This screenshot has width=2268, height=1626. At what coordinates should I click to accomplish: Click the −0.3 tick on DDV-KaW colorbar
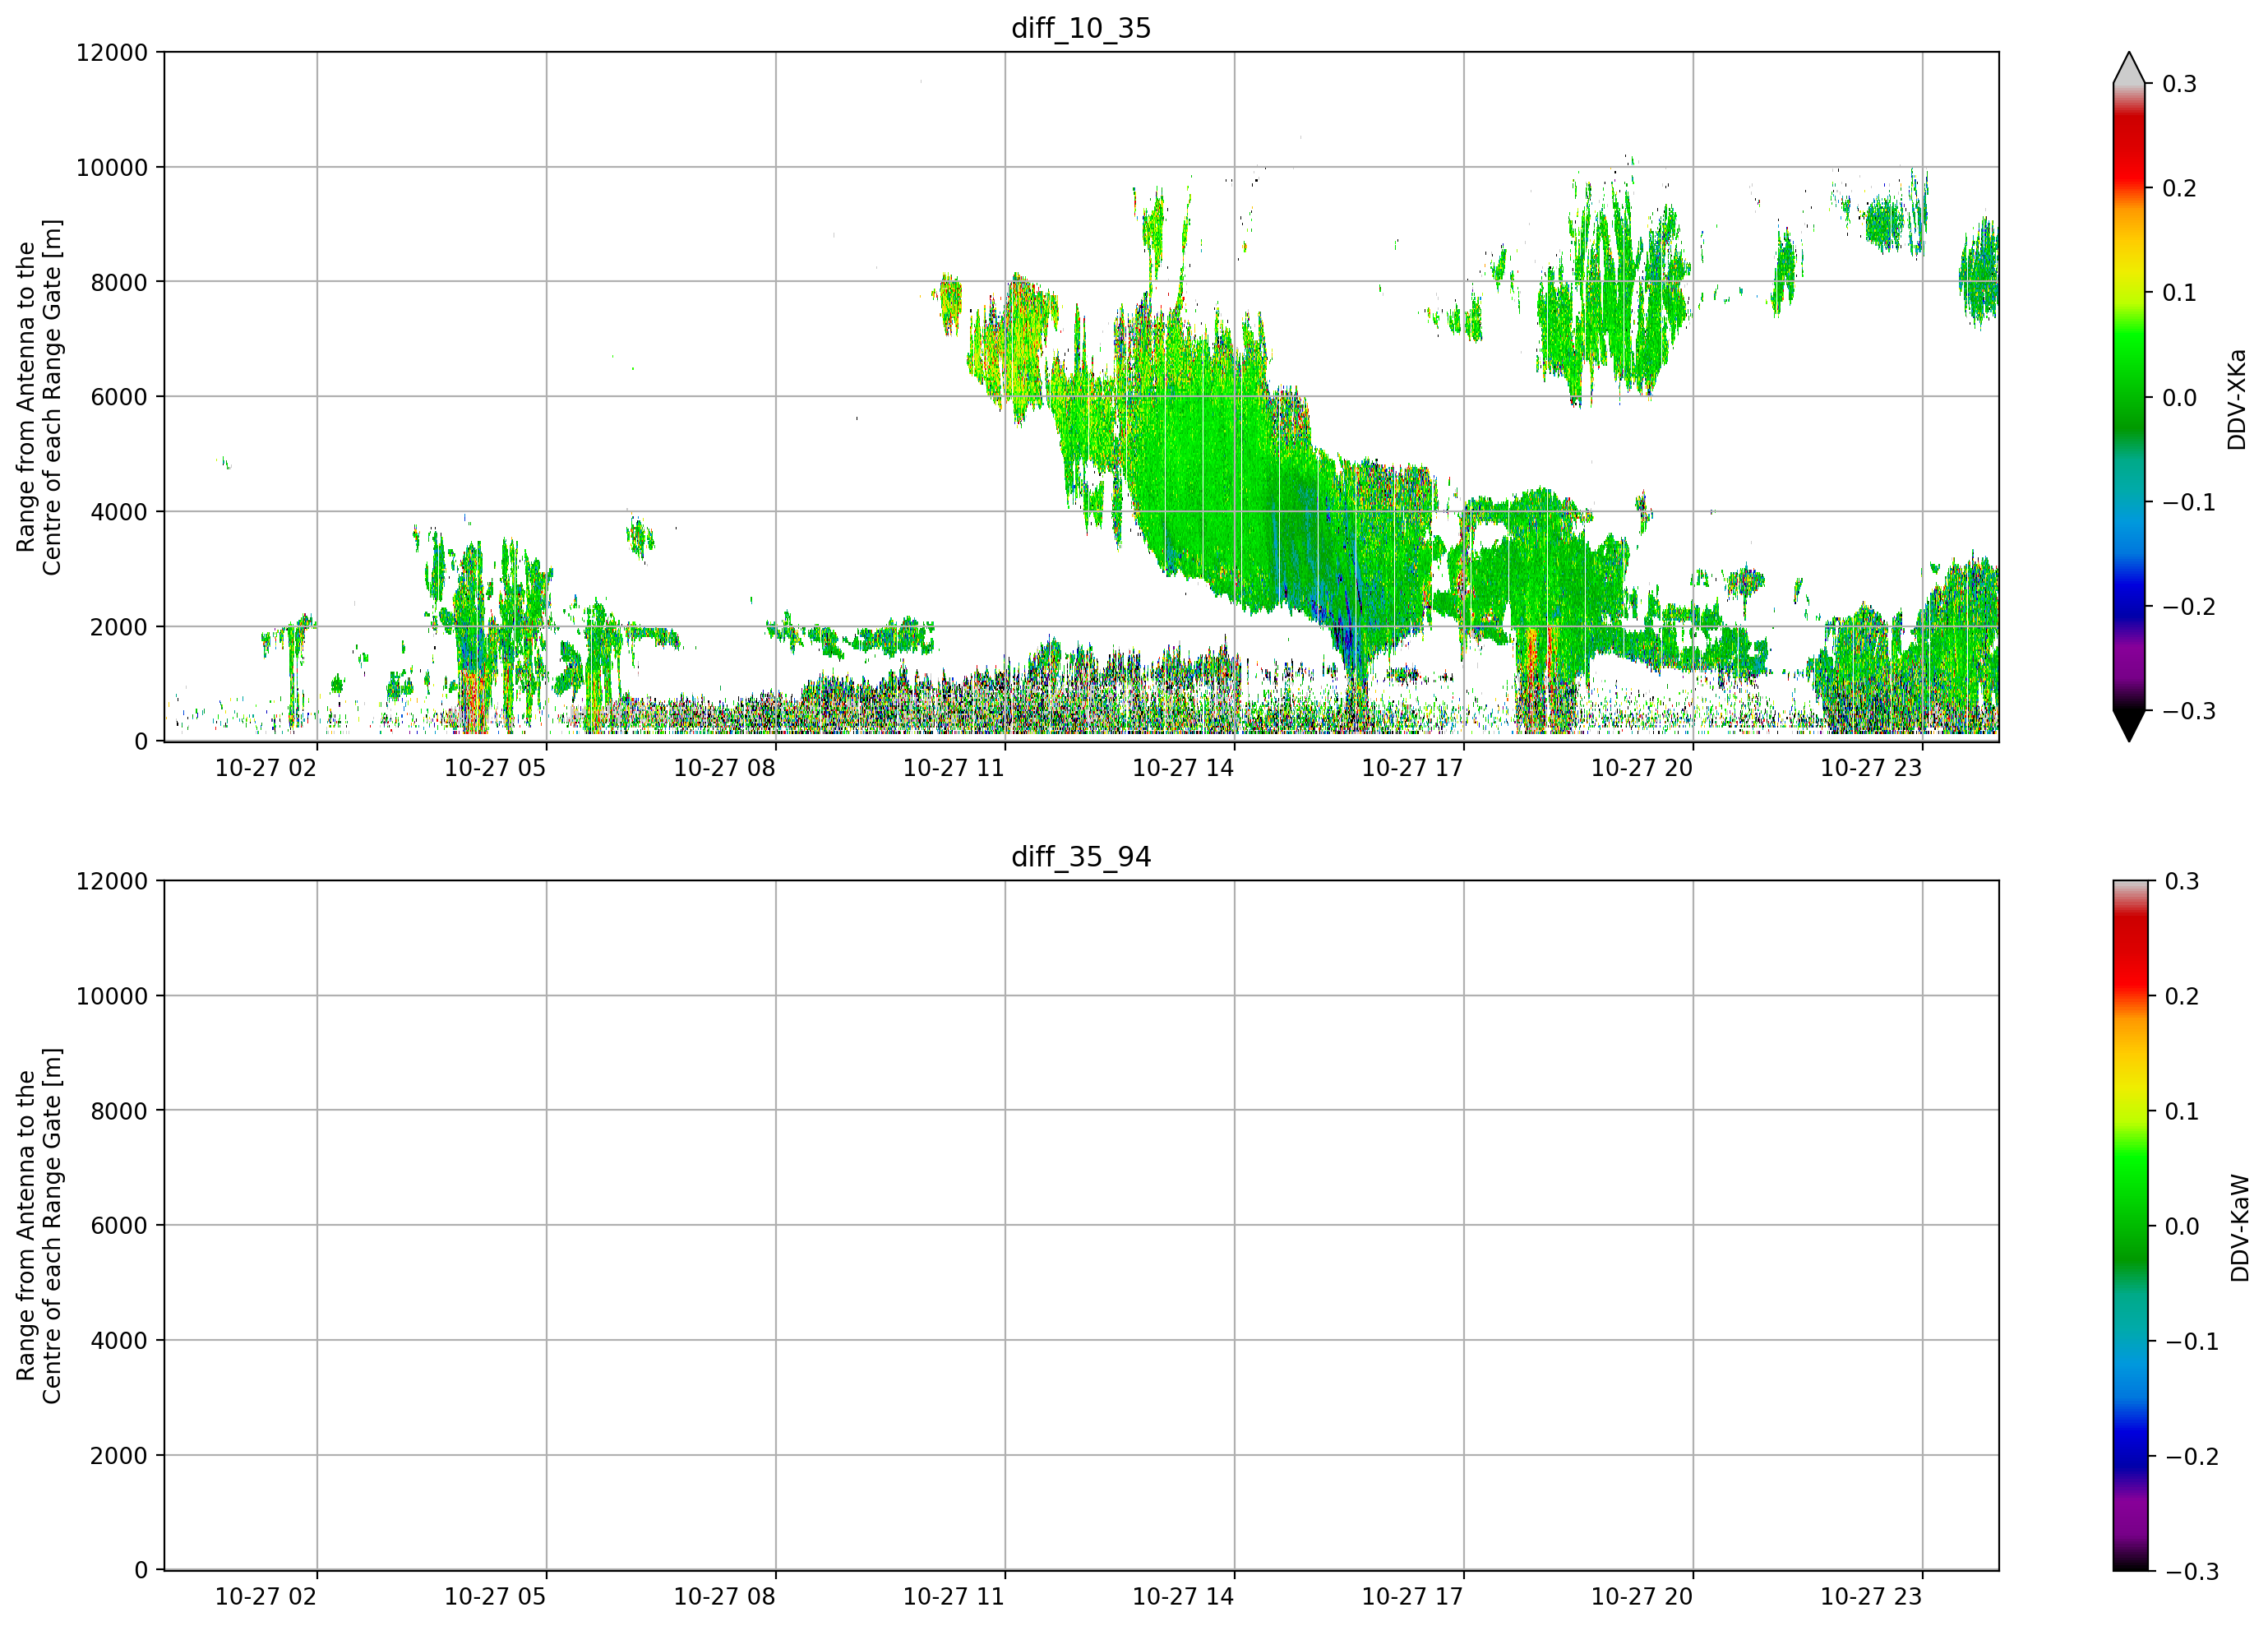pyautogui.click(x=2191, y=1571)
